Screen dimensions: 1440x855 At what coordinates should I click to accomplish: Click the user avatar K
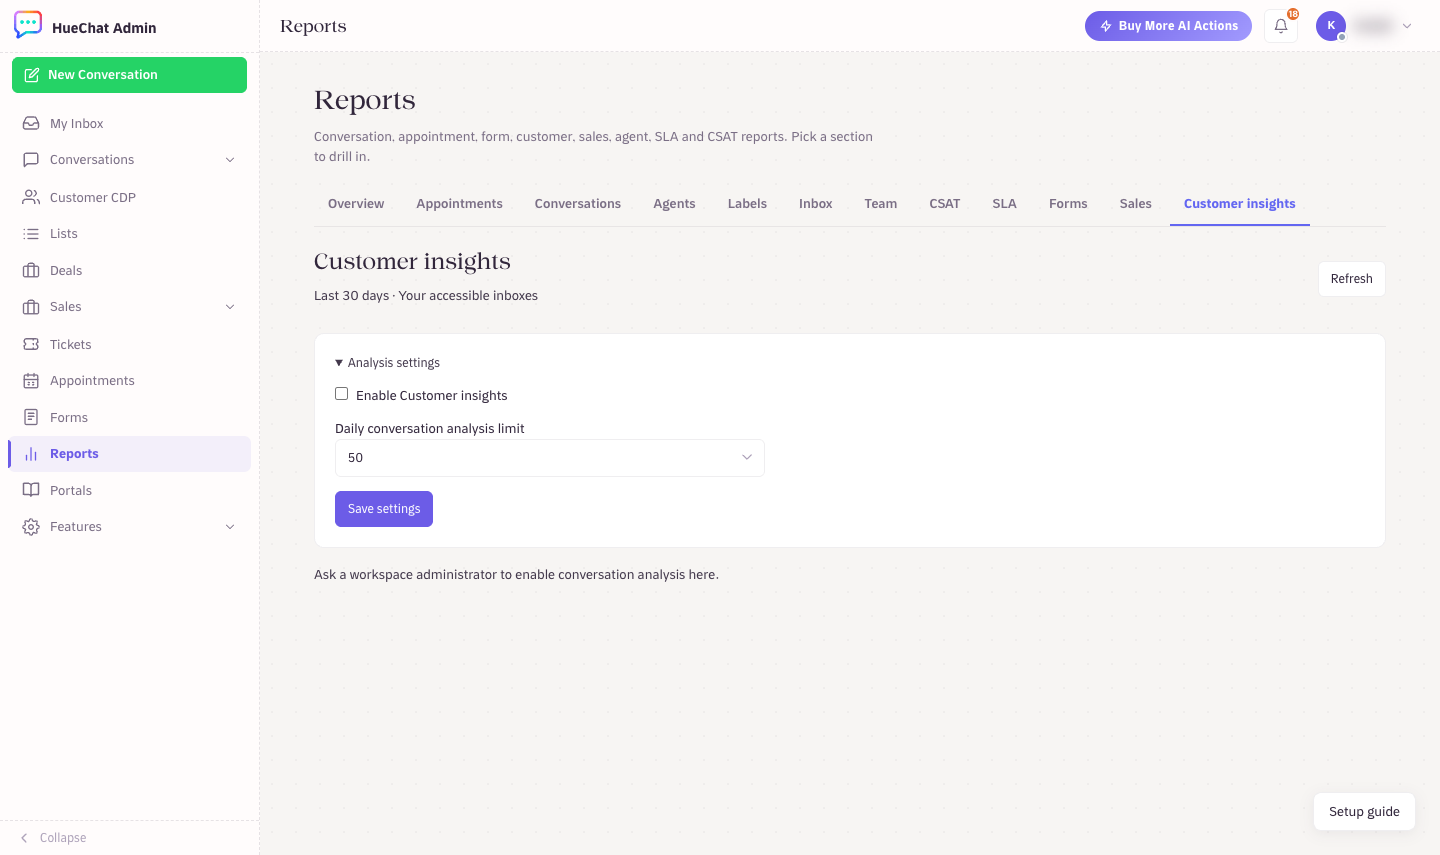pos(1331,26)
